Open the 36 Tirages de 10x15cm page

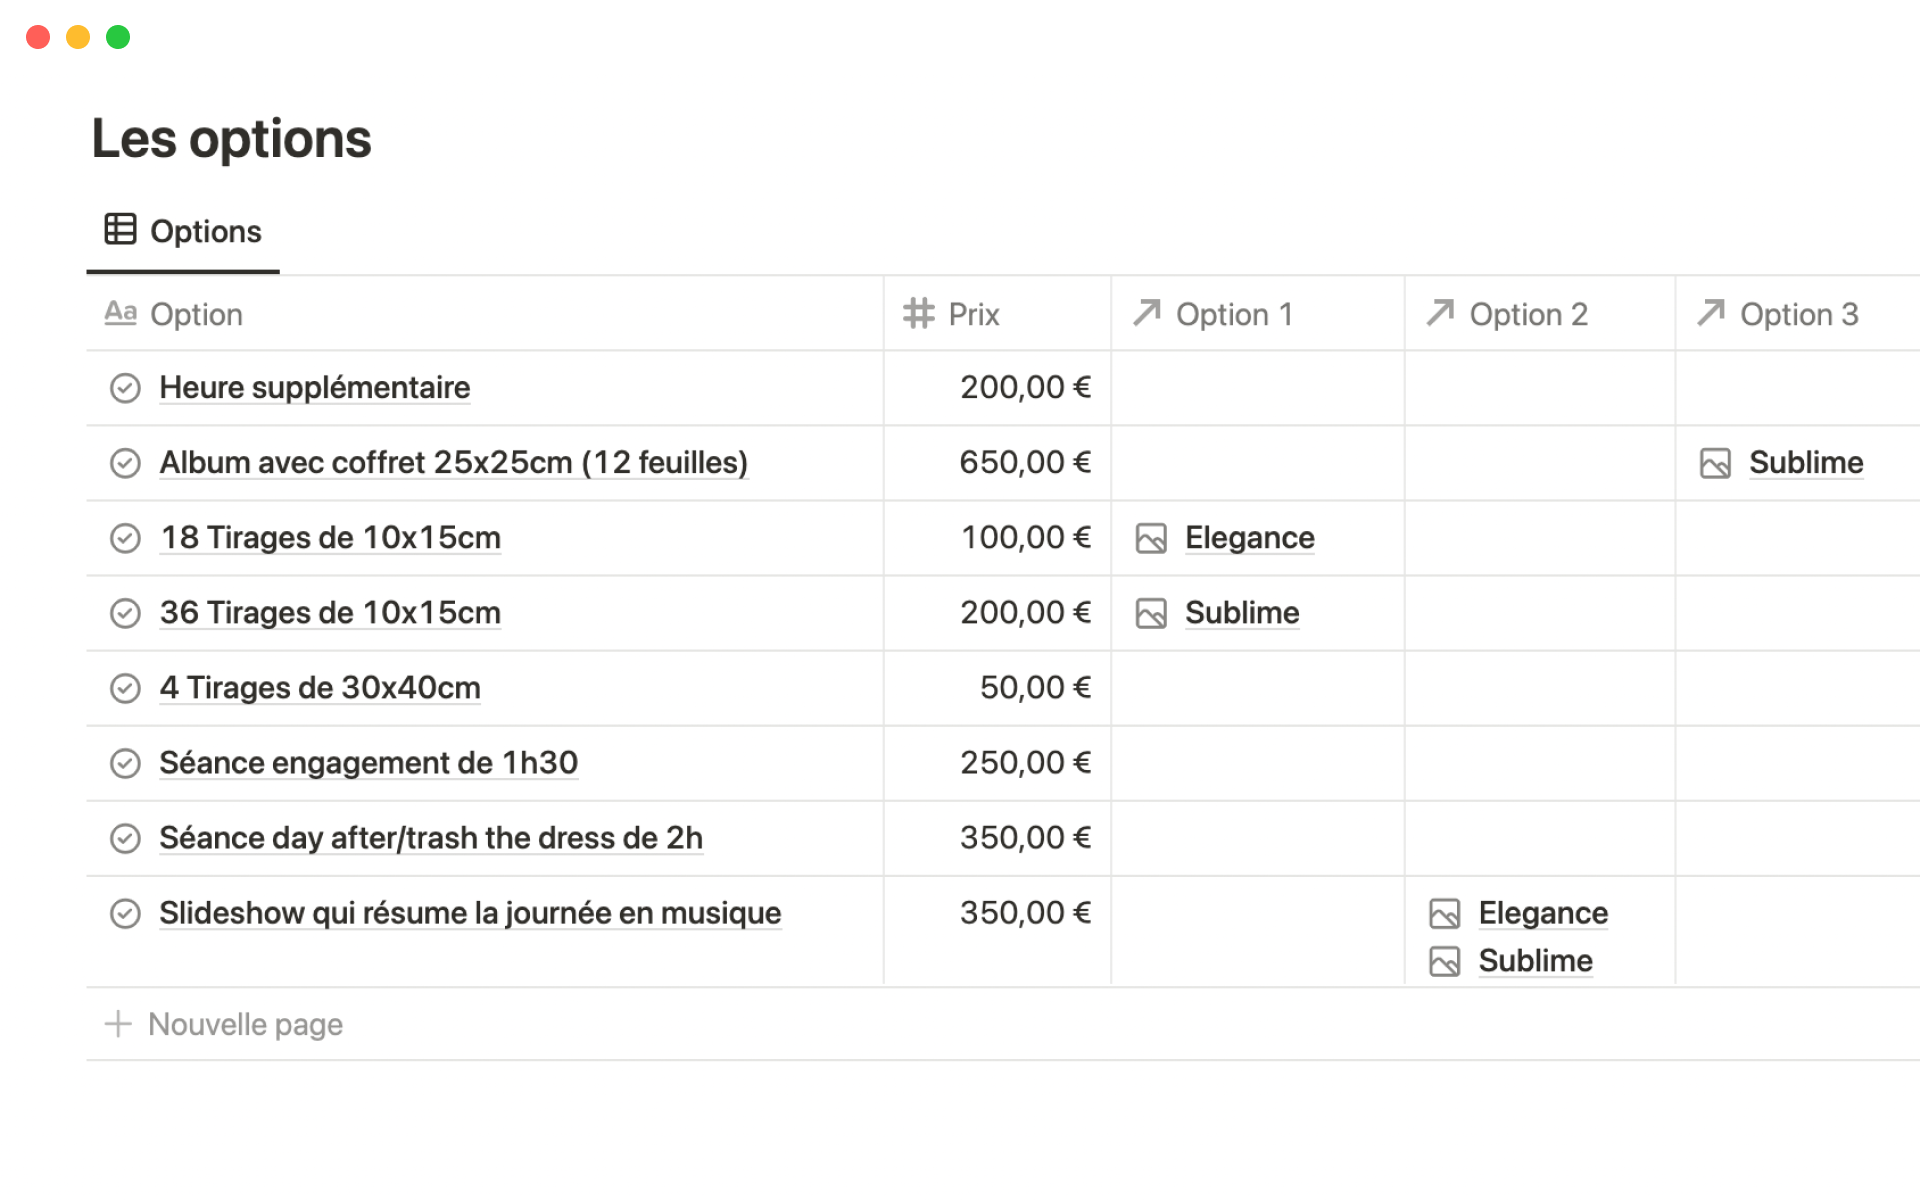coord(330,613)
